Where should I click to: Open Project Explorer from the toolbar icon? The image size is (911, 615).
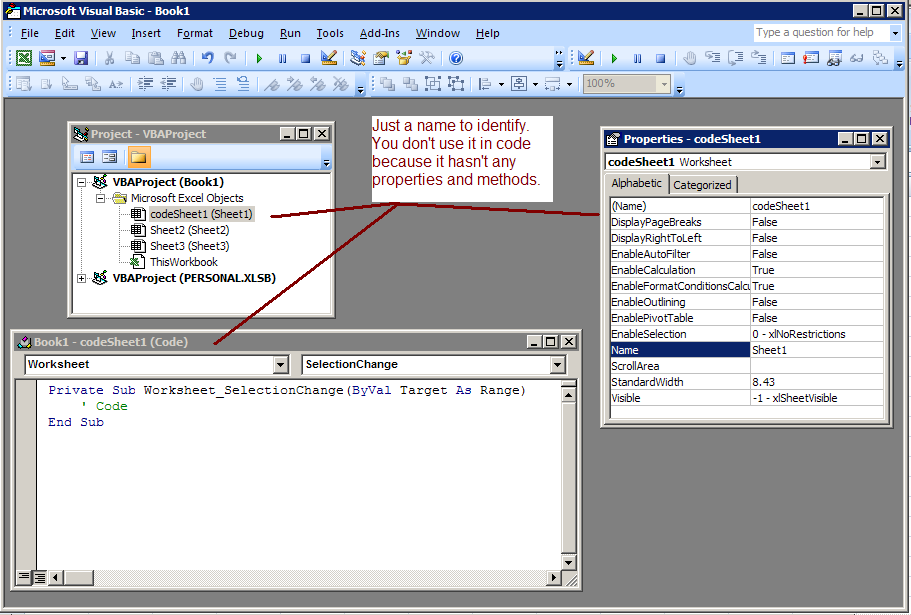357,59
